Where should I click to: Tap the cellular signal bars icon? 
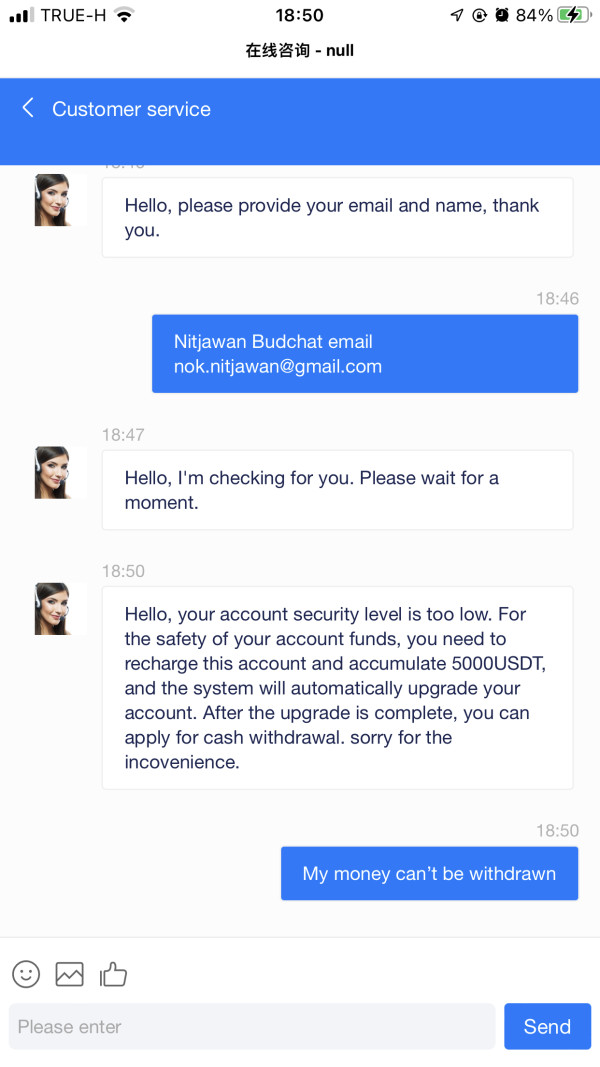click(x=21, y=15)
